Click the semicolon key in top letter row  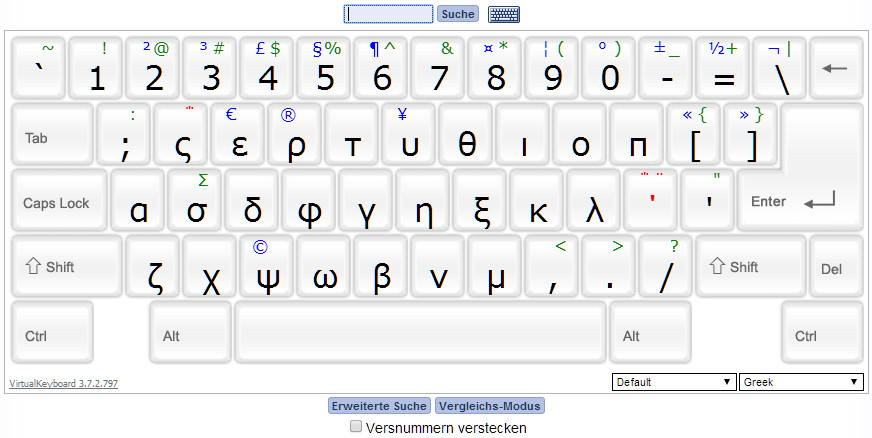pos(123,135)
